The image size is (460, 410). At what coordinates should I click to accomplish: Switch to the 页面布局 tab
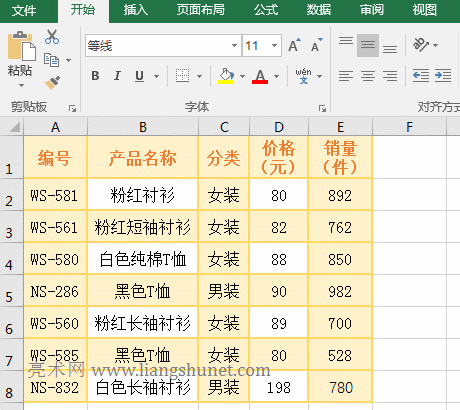click(x=201, y=10)
